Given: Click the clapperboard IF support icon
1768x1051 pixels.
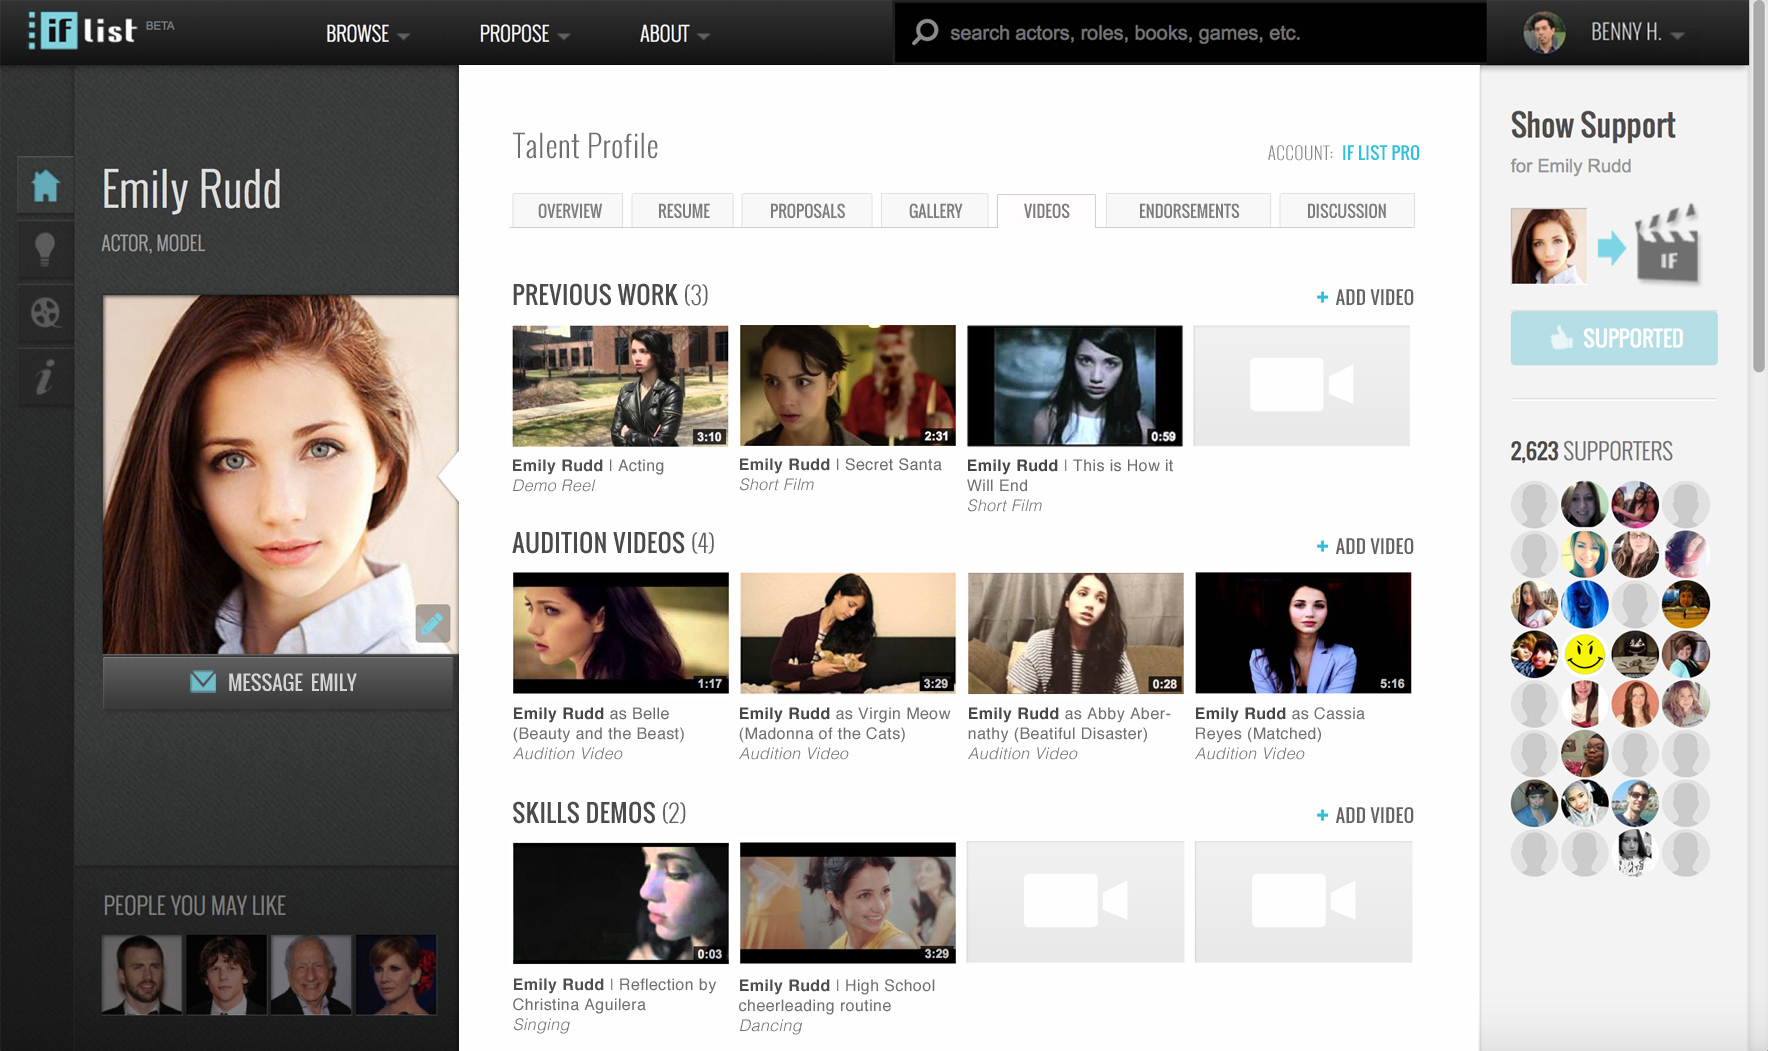Looking at the screenshot, I should tap(1667, 246).
